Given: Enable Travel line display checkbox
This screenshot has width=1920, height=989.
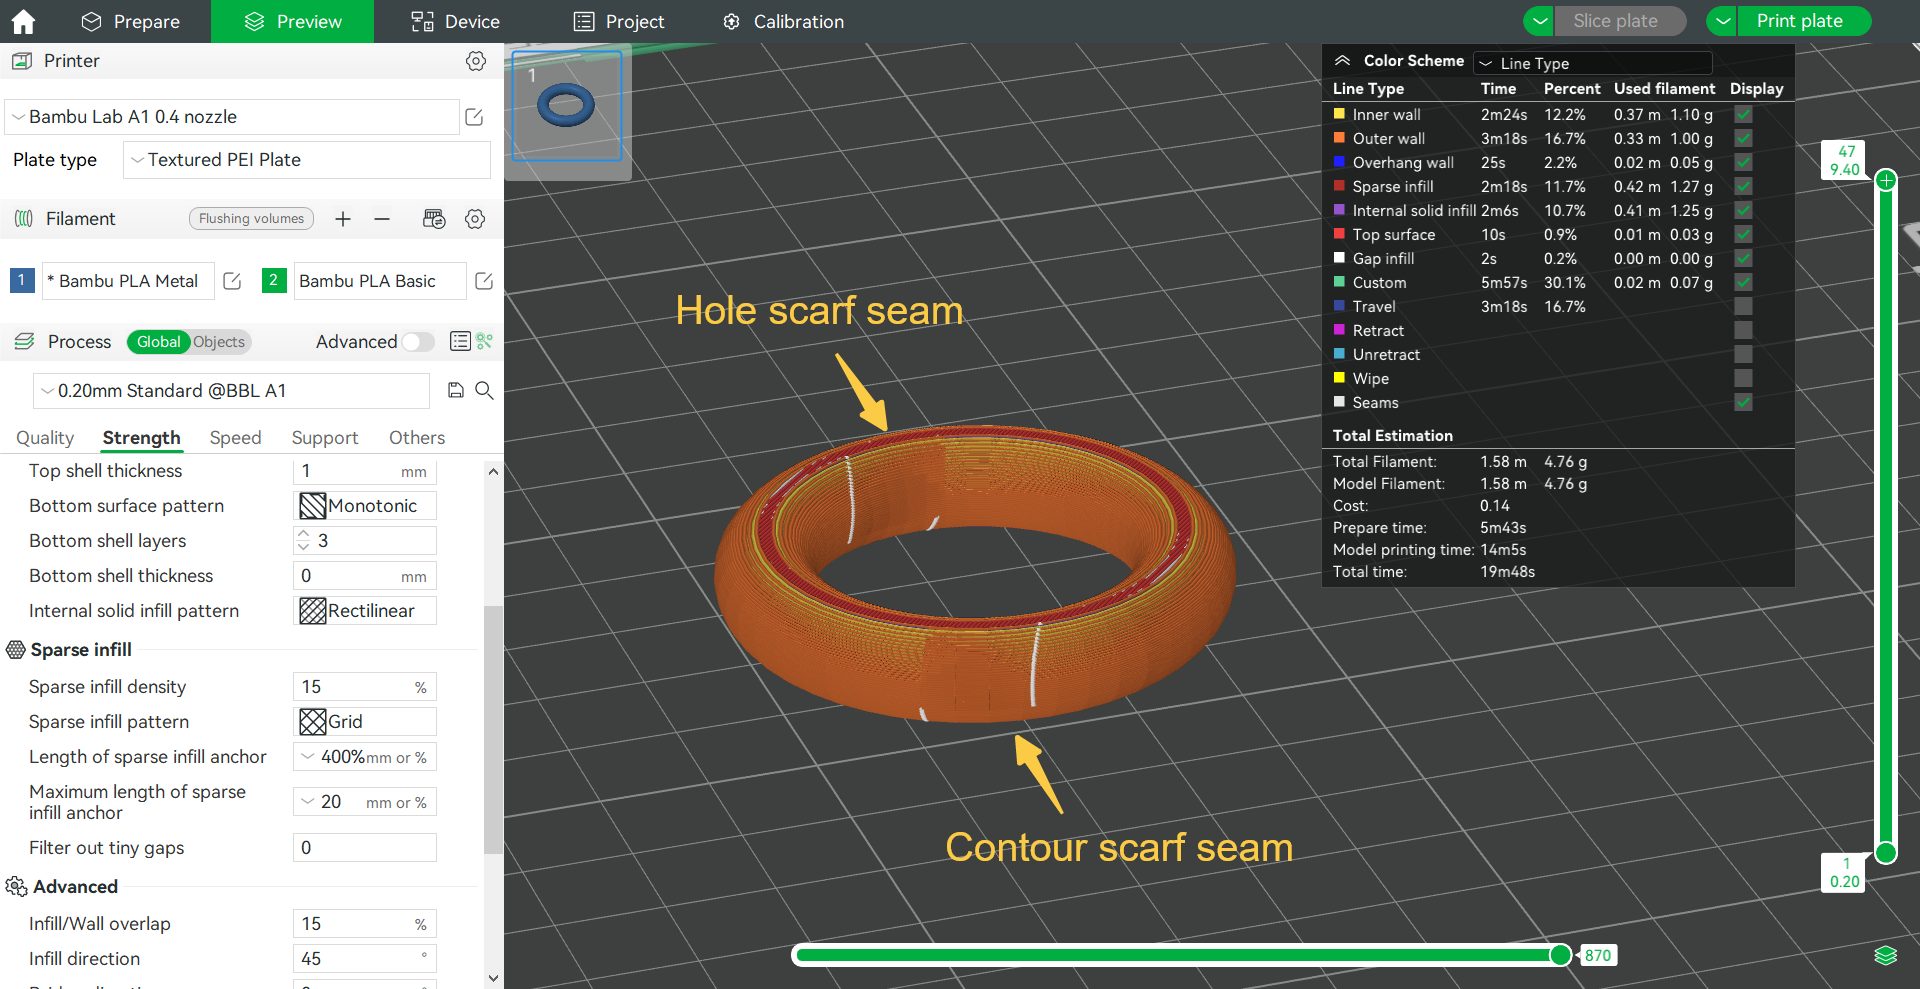Looking at the screenshot, I should (1743, 307).
